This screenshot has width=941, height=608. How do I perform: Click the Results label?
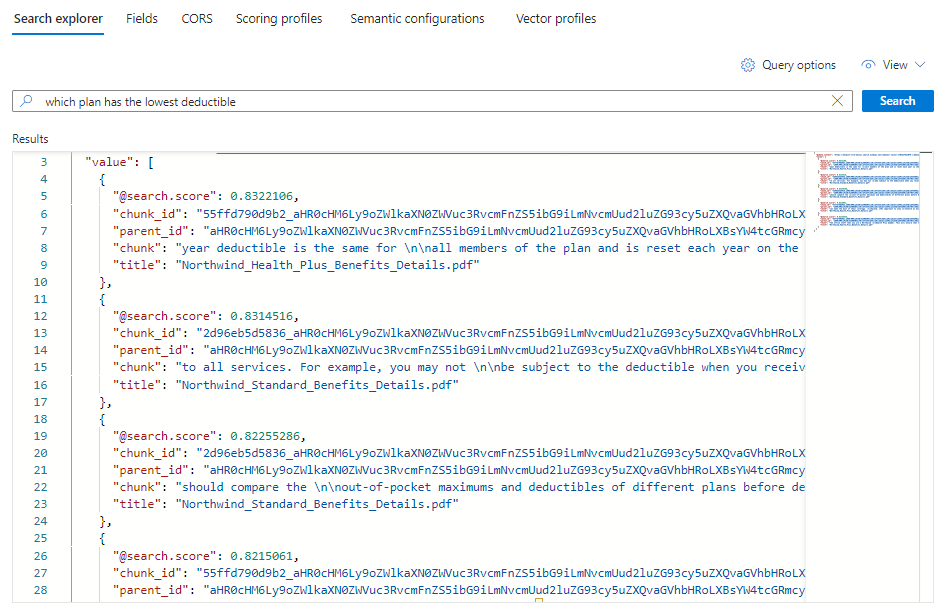(30, 139)
